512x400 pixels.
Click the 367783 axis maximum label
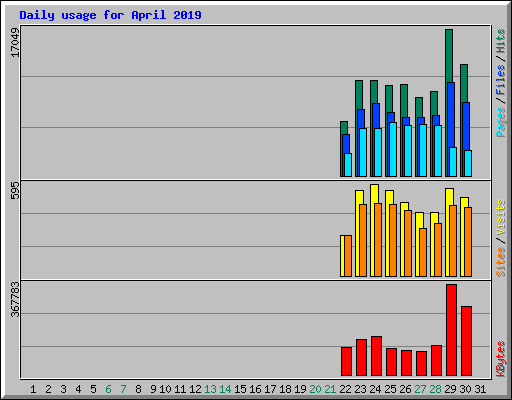point(15,299)
